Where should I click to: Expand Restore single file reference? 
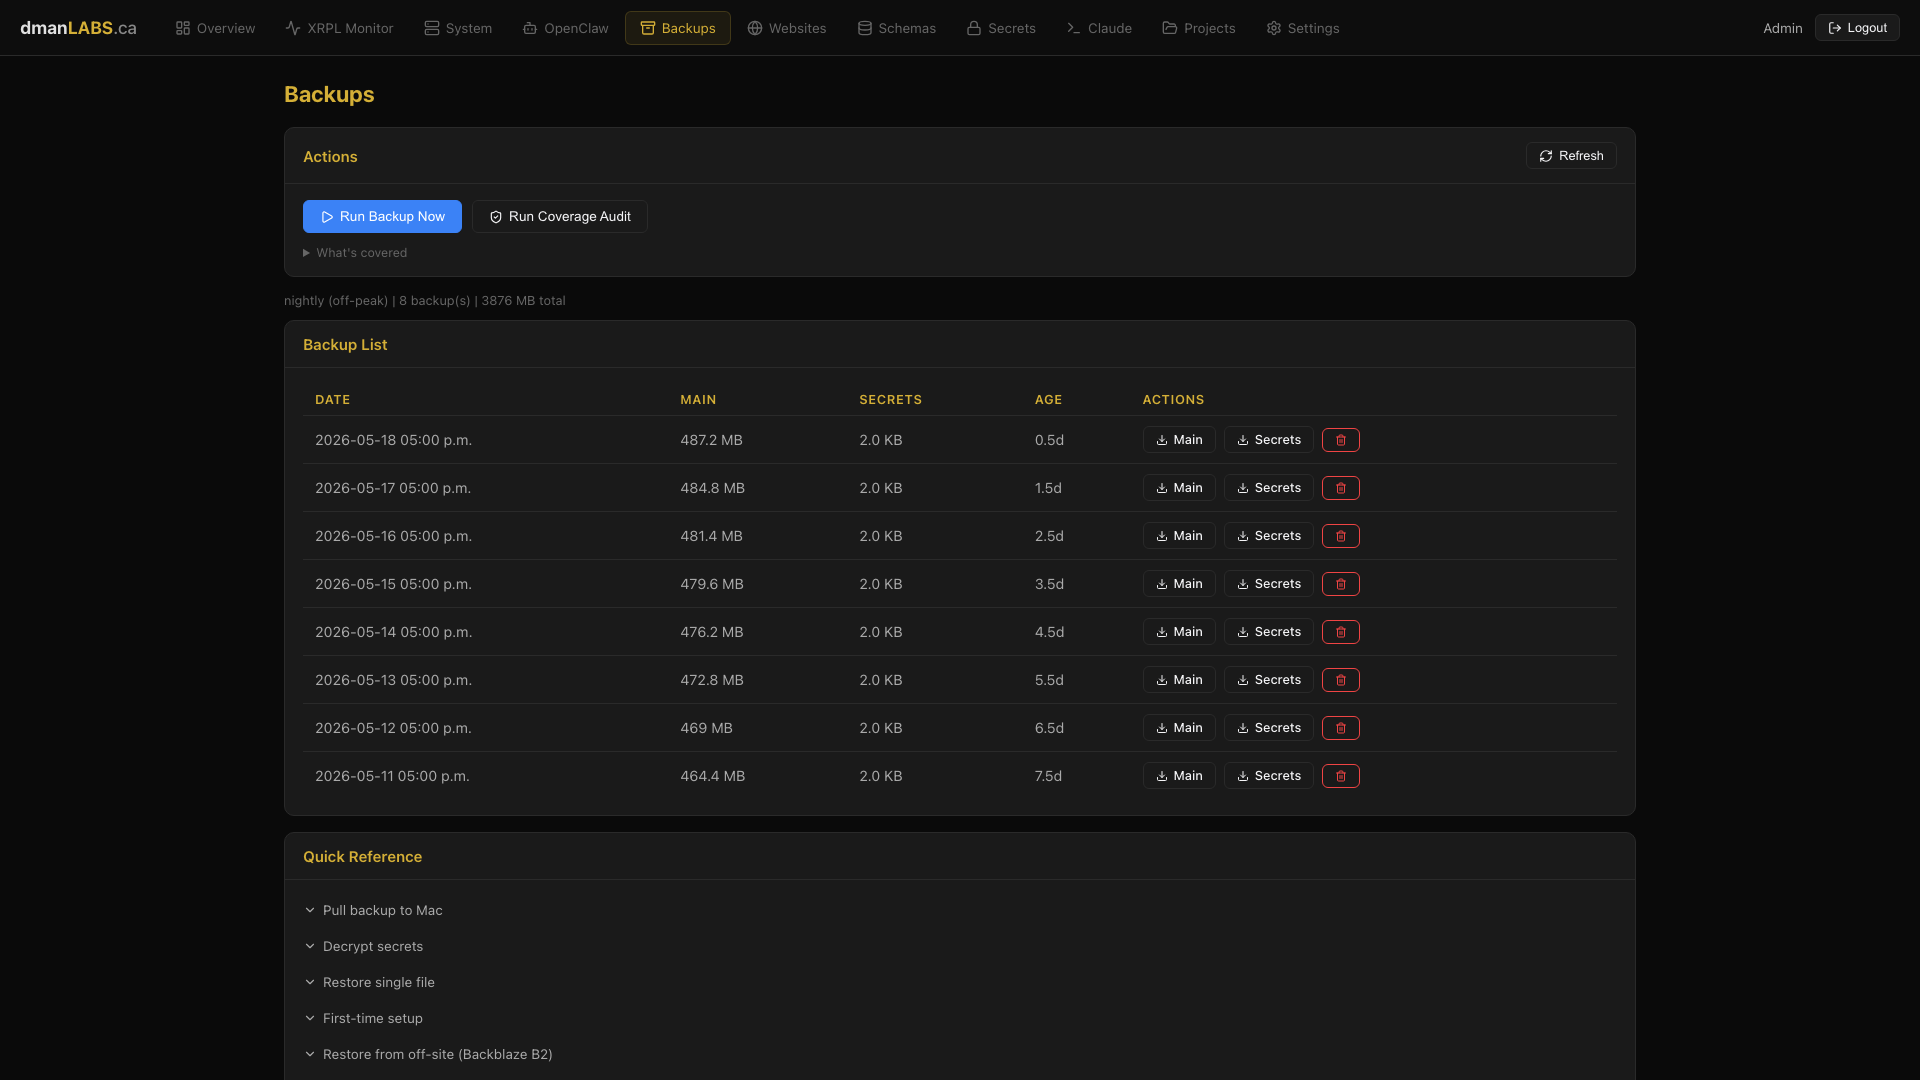pyautogui.click(x=369, y=982)
